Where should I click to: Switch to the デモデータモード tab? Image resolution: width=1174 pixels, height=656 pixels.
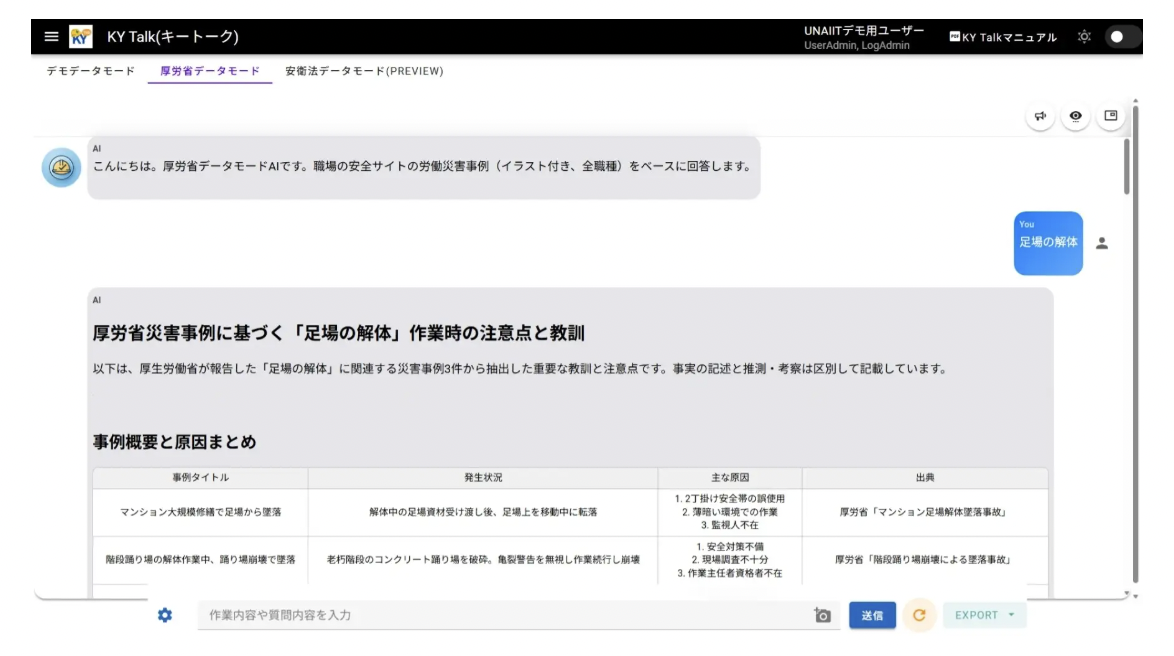click(90, 71)
